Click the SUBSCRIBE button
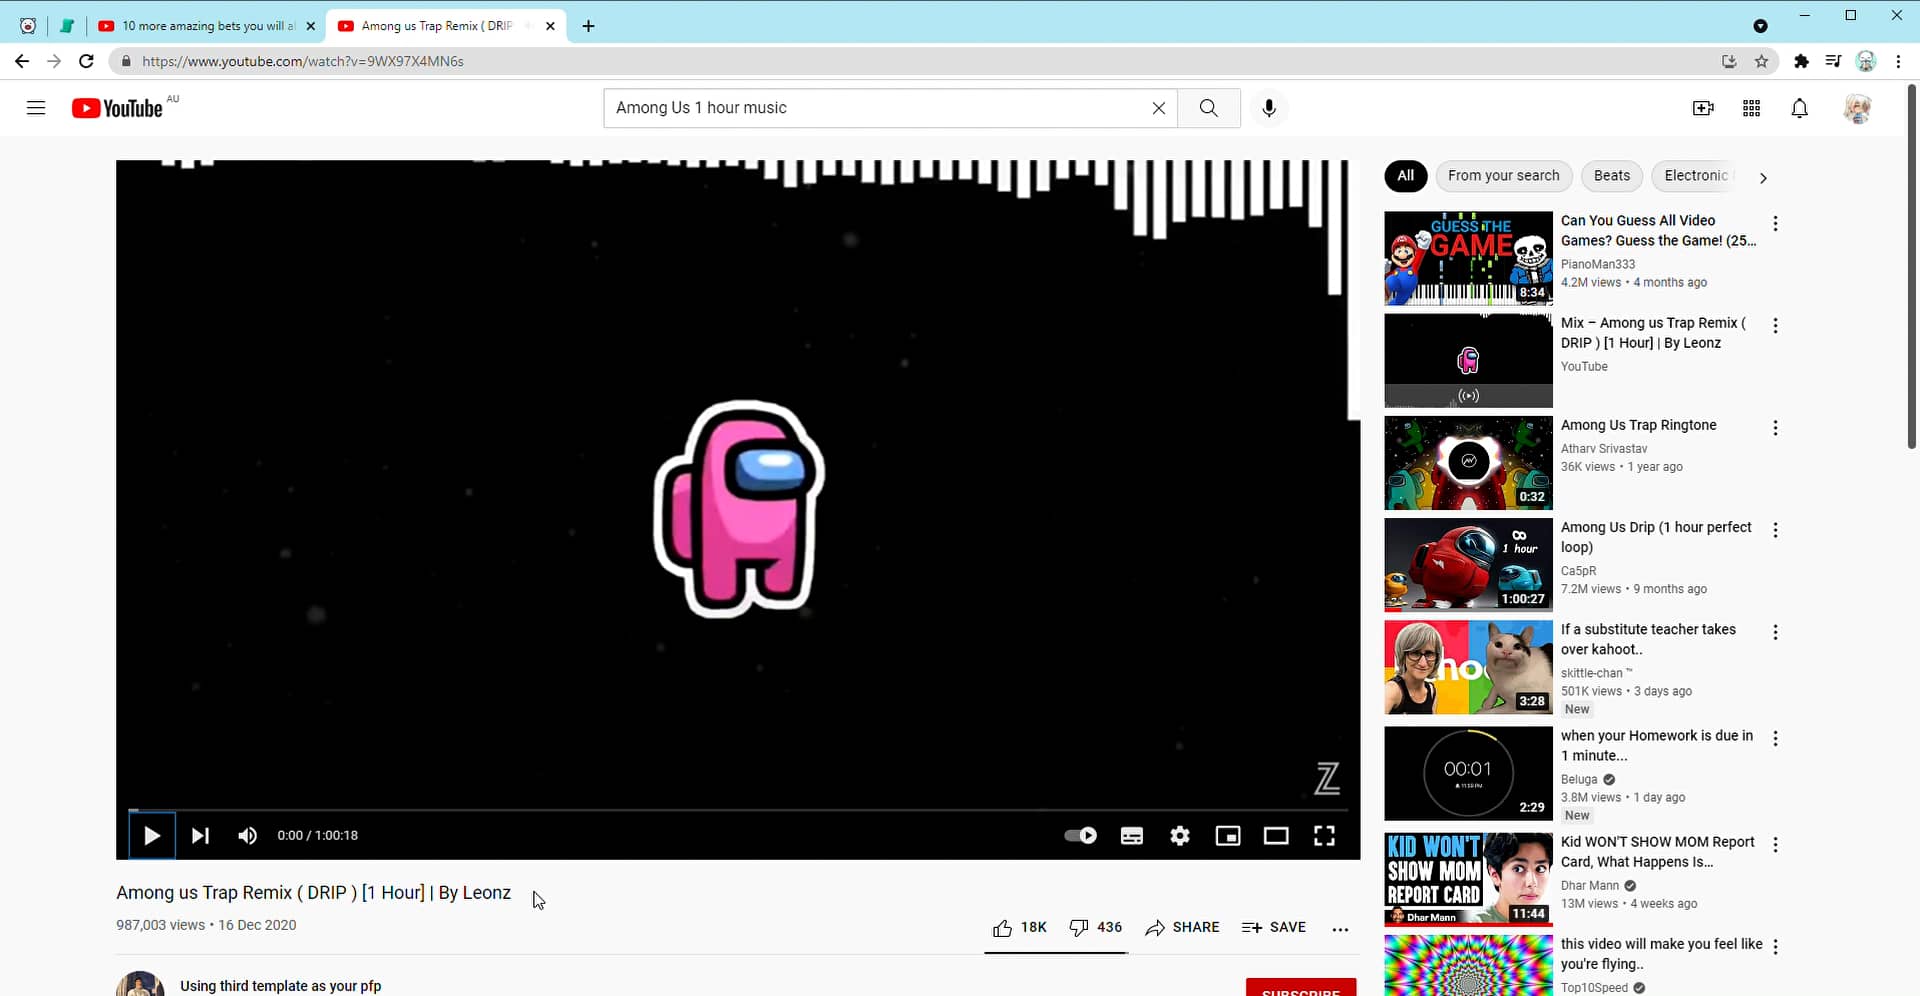1920x996 pixels. pyautogui.click(x=1301, y=990)
